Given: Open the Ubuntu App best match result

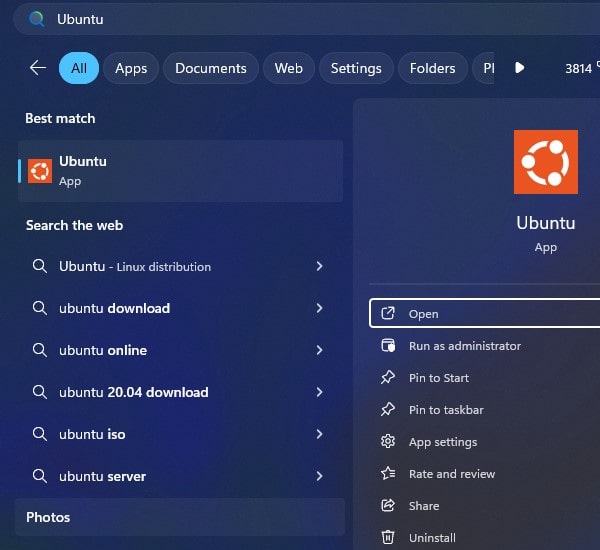Looking at the screenshot, I should coord(181,171).
